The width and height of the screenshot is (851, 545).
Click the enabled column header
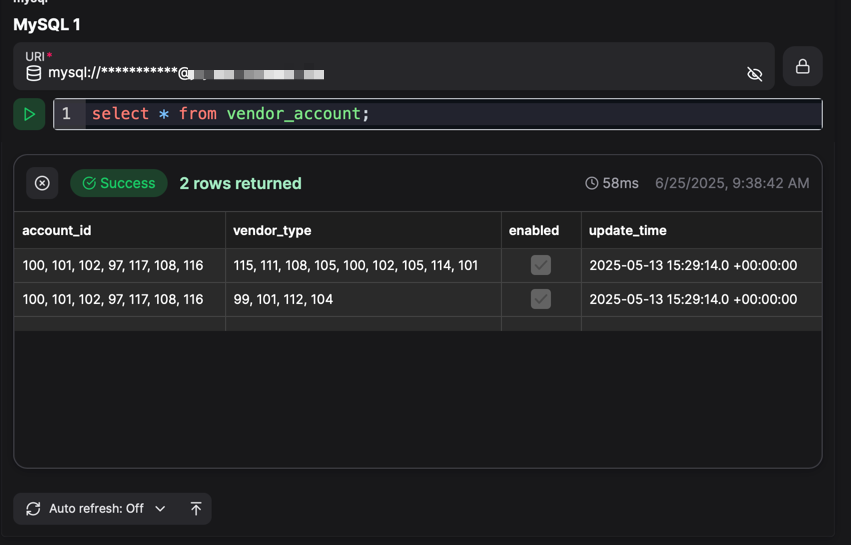click(x=534, y=230)
